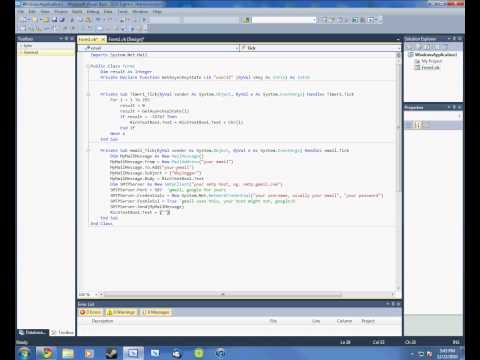Open the Edit menu
Screen dimensions: 480x360
tap(32, 12)
